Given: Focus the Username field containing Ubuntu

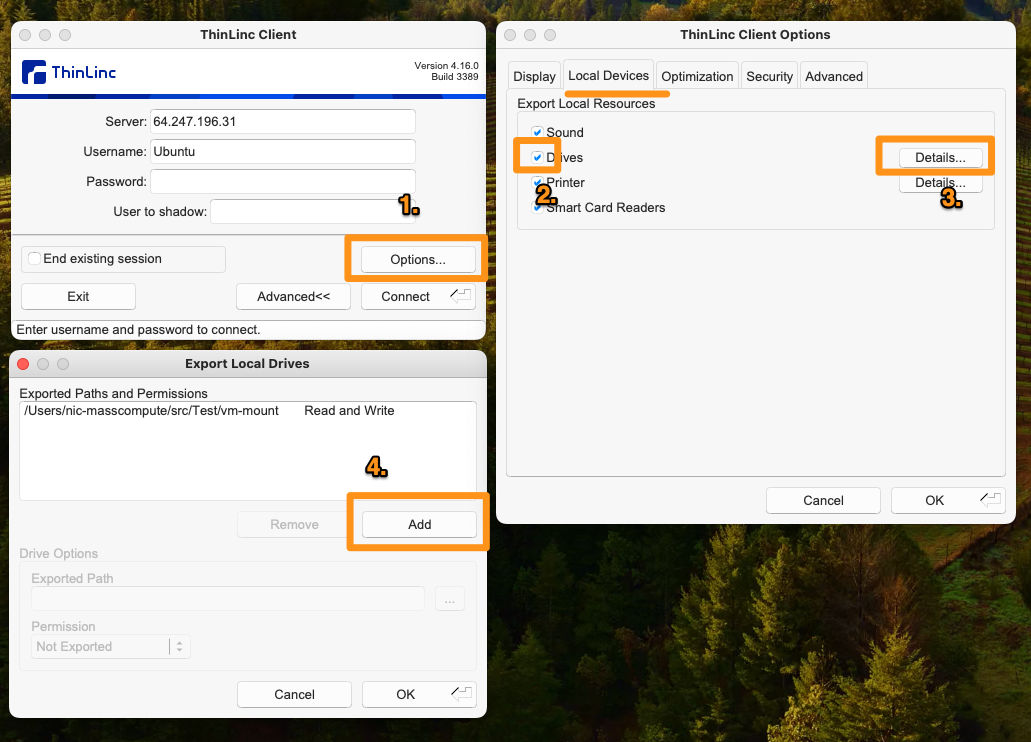Looking at the screenshot, I should 283,151.
